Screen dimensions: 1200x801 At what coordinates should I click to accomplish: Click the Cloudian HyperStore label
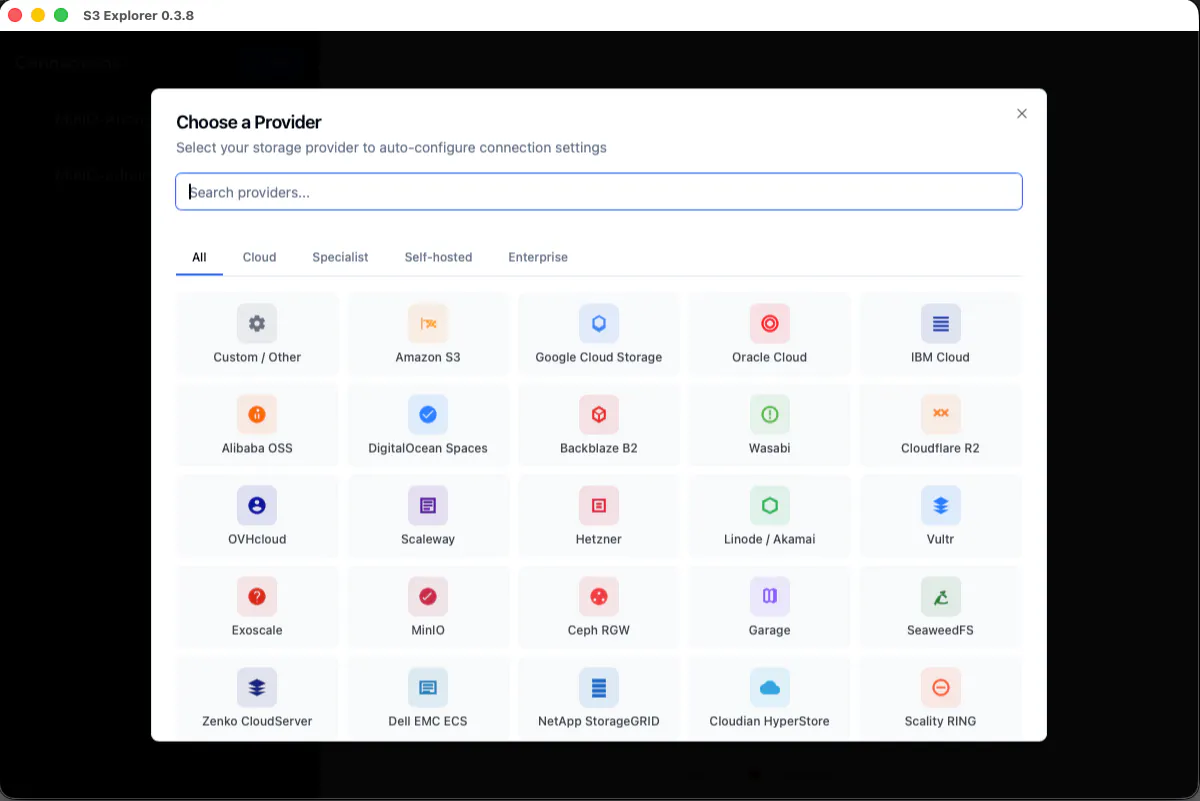[x=770, y=721]
